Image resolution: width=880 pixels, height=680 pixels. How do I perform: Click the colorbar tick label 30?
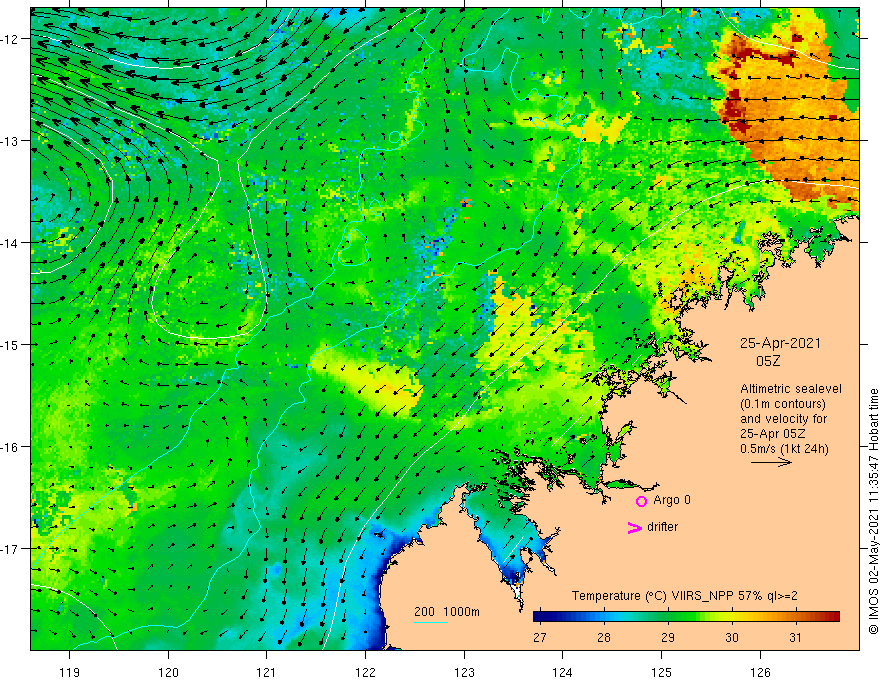tap(731, 637)
